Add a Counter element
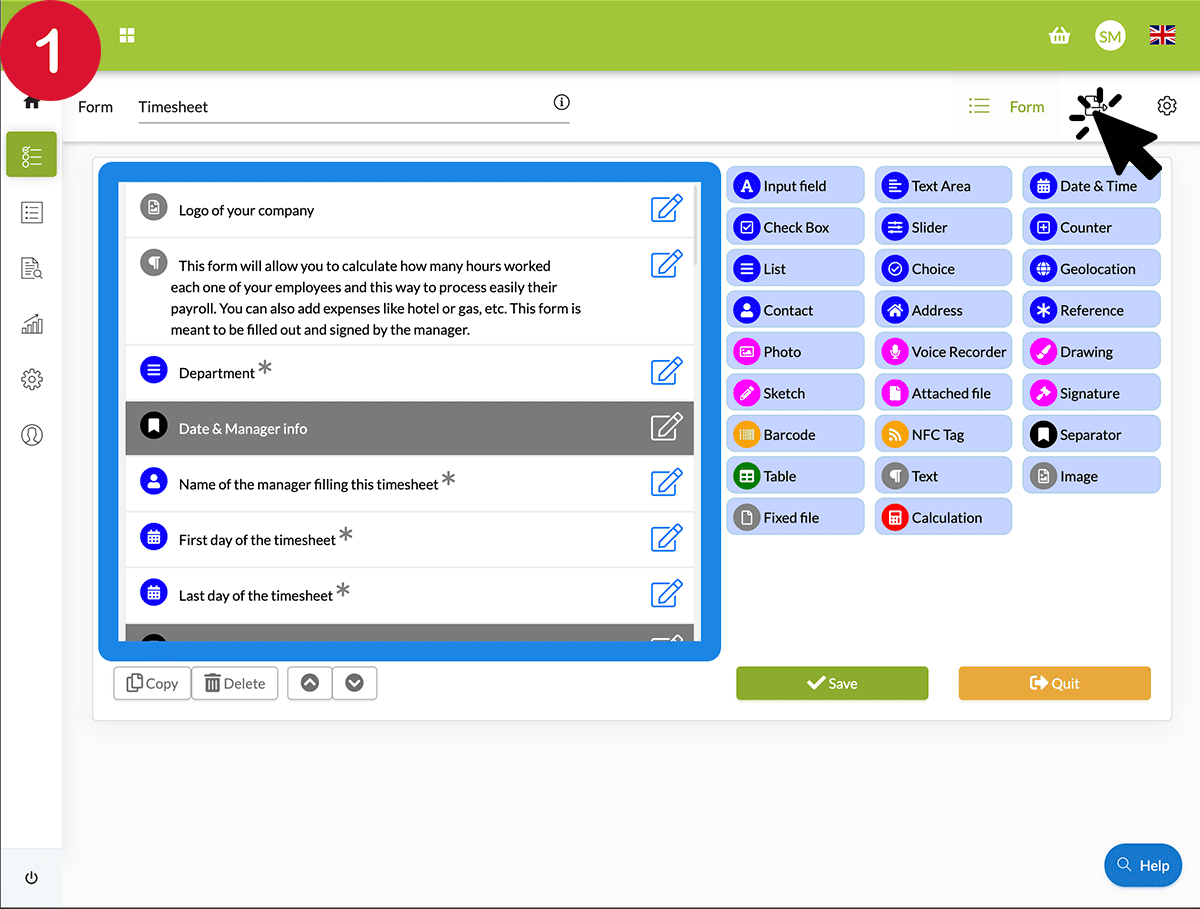The height and width of the screenshot is (909, 1200). coord(1091,227)
